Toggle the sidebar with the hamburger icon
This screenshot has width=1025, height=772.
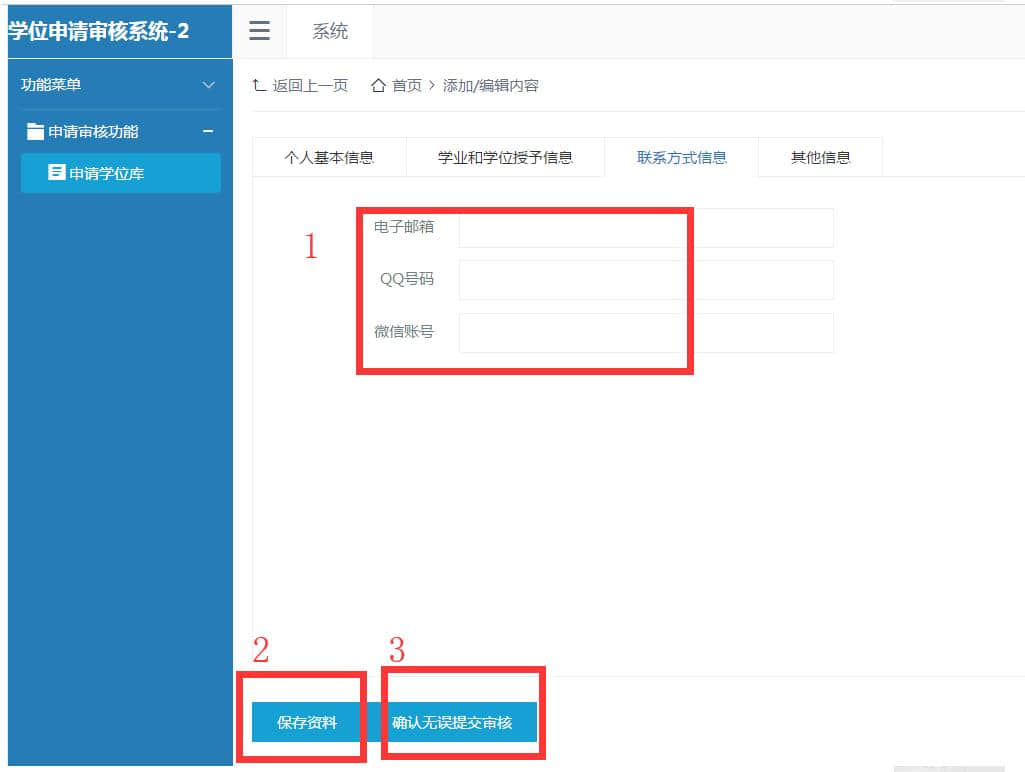pyautogui.click(x=259, y=31)
